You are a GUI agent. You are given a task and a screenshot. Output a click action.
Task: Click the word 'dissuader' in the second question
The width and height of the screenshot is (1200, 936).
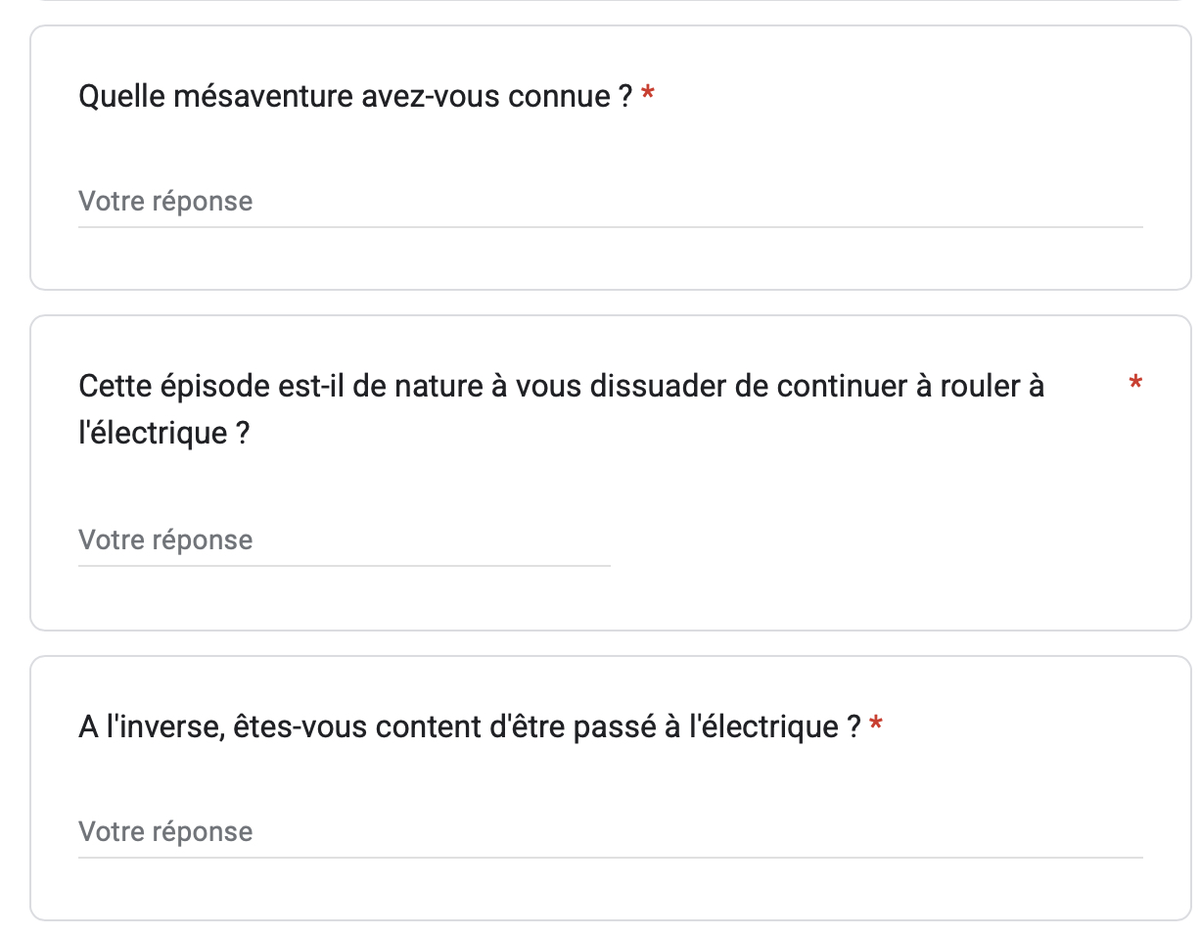click(656, 386)
